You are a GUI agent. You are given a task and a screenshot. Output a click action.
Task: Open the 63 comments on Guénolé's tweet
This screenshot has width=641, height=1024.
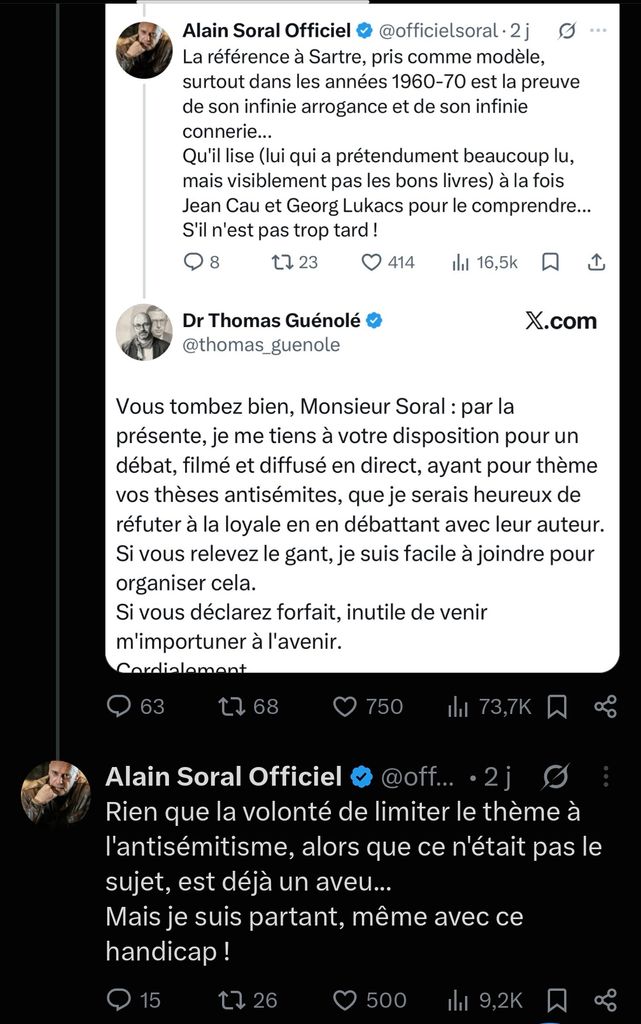pos(135,707)
